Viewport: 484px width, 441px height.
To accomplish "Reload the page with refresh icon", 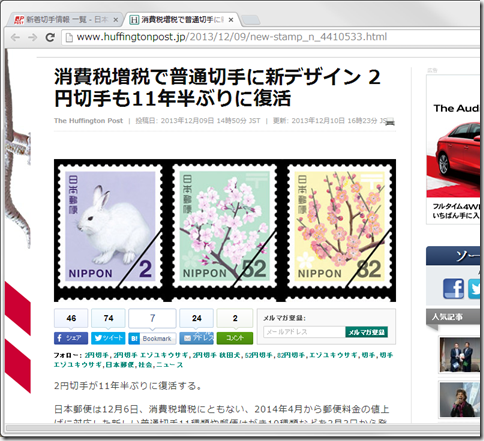I will (50, 37).
